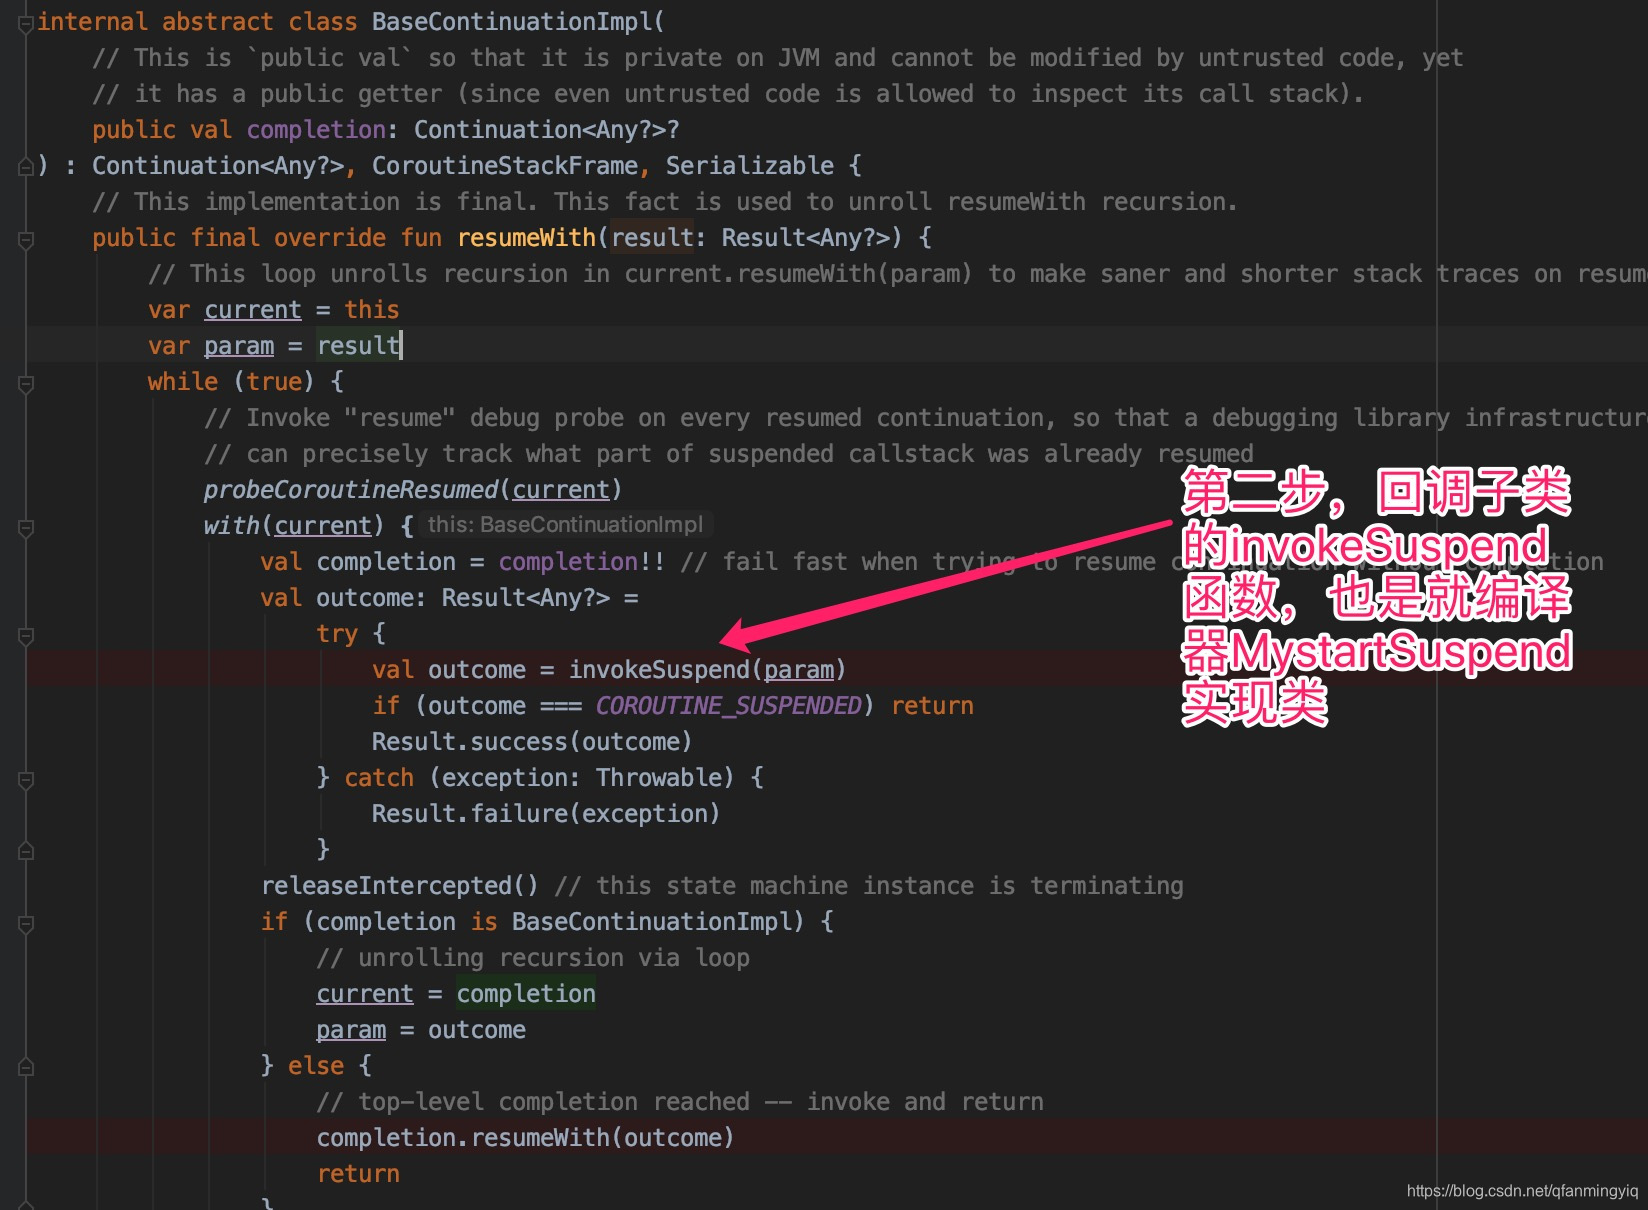Click the COROUTINE_SUSPENDED constant
This screenshot has width=1648, height=1210.
[x=728, y=706]
